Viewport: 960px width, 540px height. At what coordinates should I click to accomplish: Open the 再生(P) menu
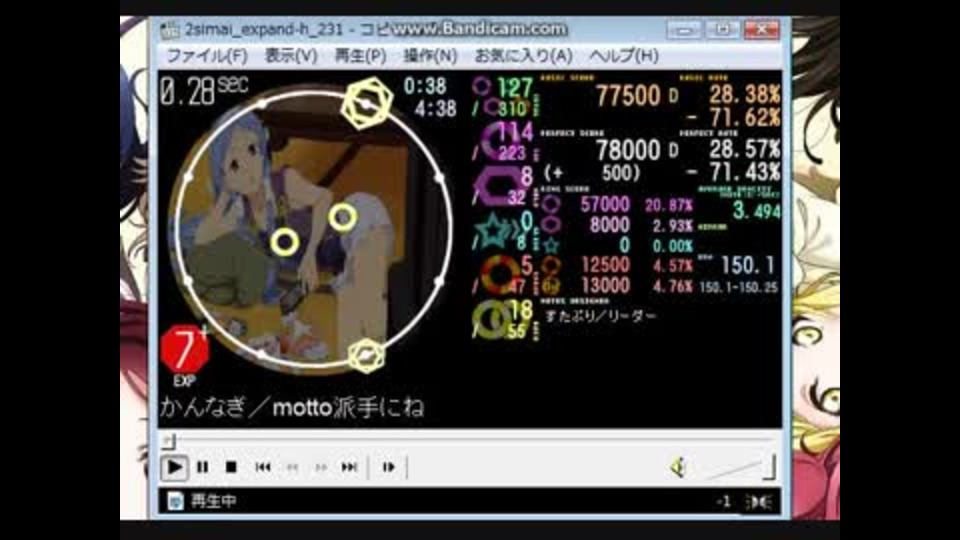360,56
